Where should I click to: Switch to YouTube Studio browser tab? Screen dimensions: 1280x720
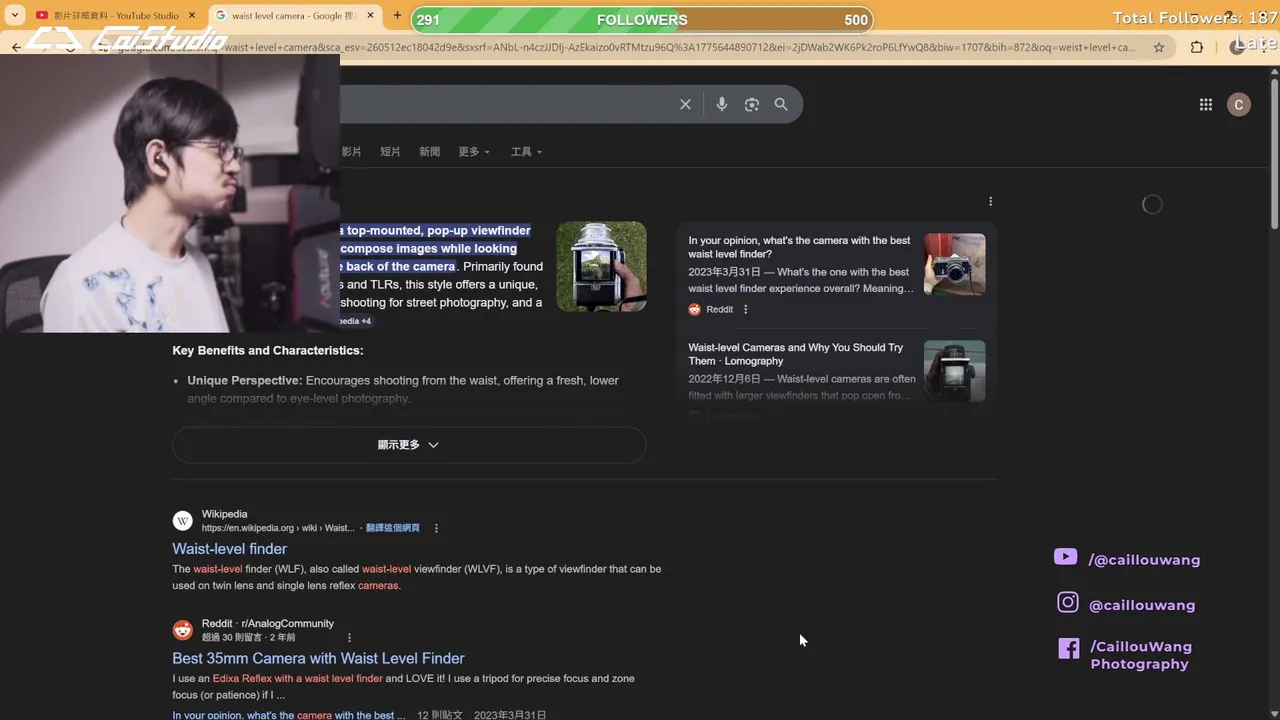coord(115,16)
